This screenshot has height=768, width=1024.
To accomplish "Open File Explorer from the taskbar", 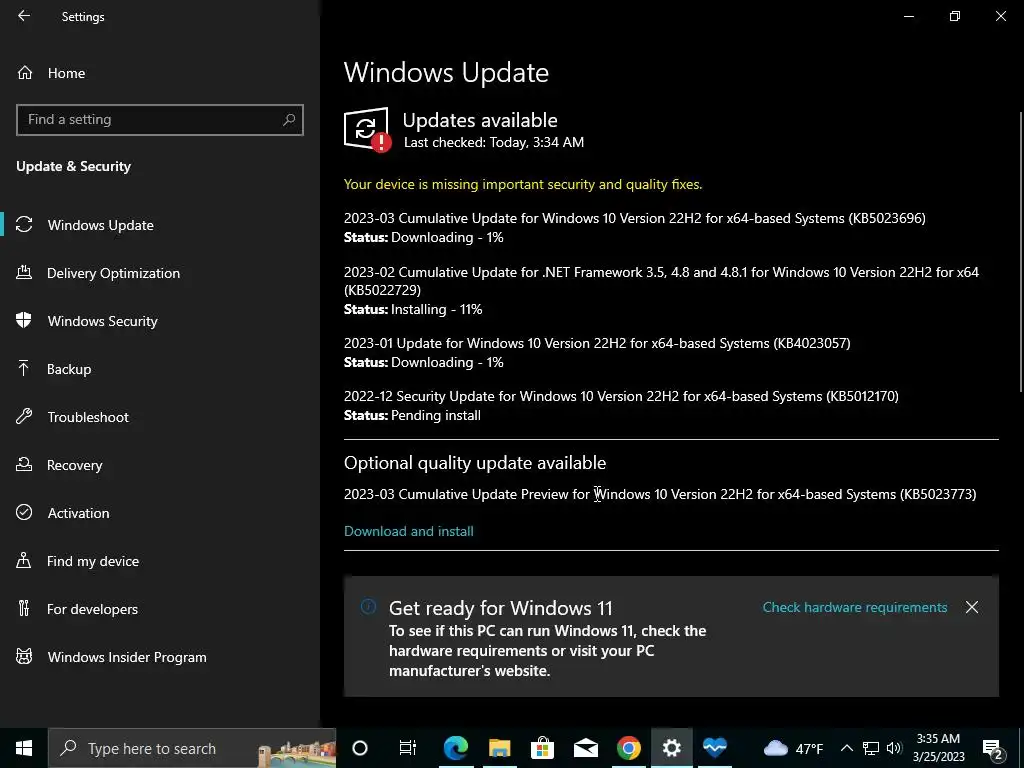I will (x=500, y=748).
